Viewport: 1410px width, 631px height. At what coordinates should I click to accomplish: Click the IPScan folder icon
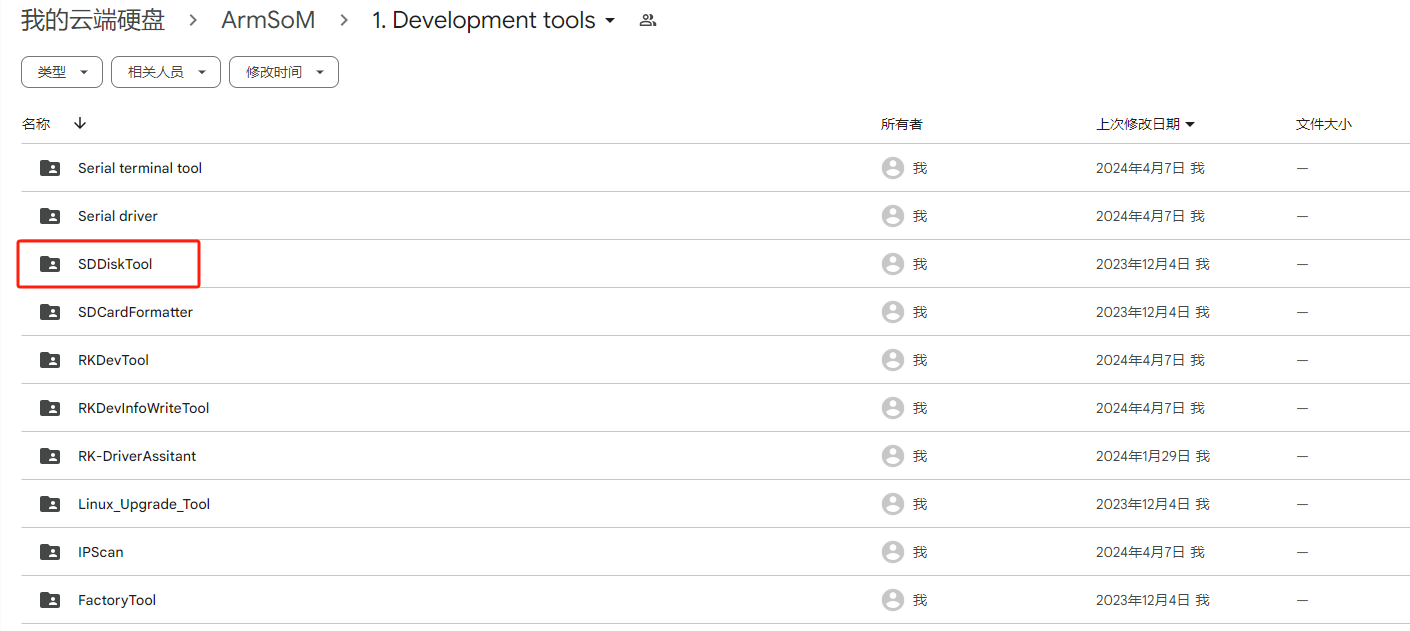49,551
